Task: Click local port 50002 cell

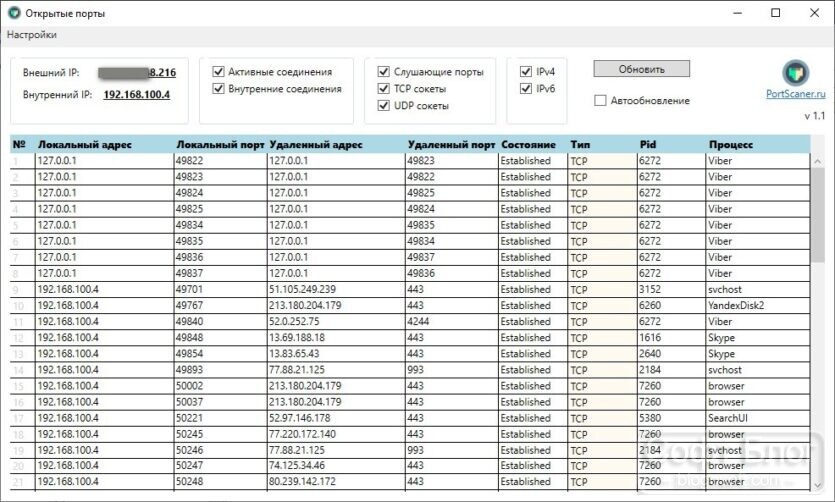Action: click(x=220, y=386)
